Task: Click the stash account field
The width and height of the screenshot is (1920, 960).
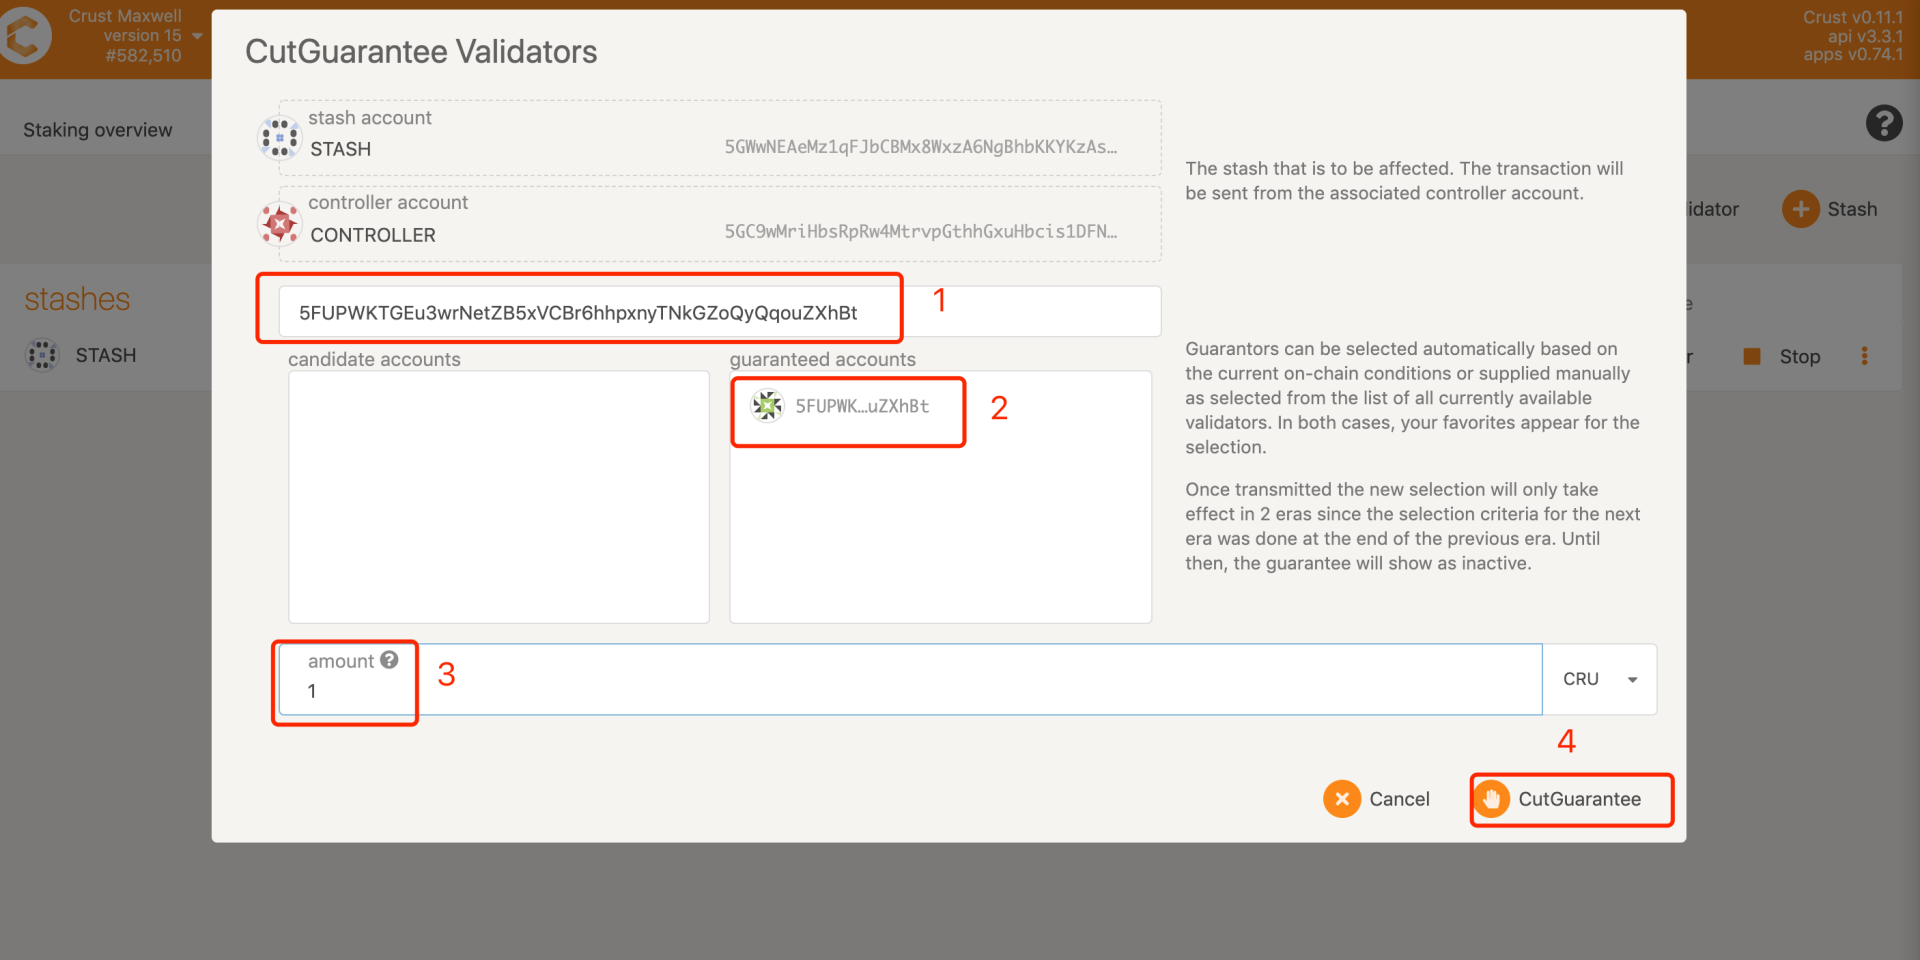Action: tap(720, 138)
